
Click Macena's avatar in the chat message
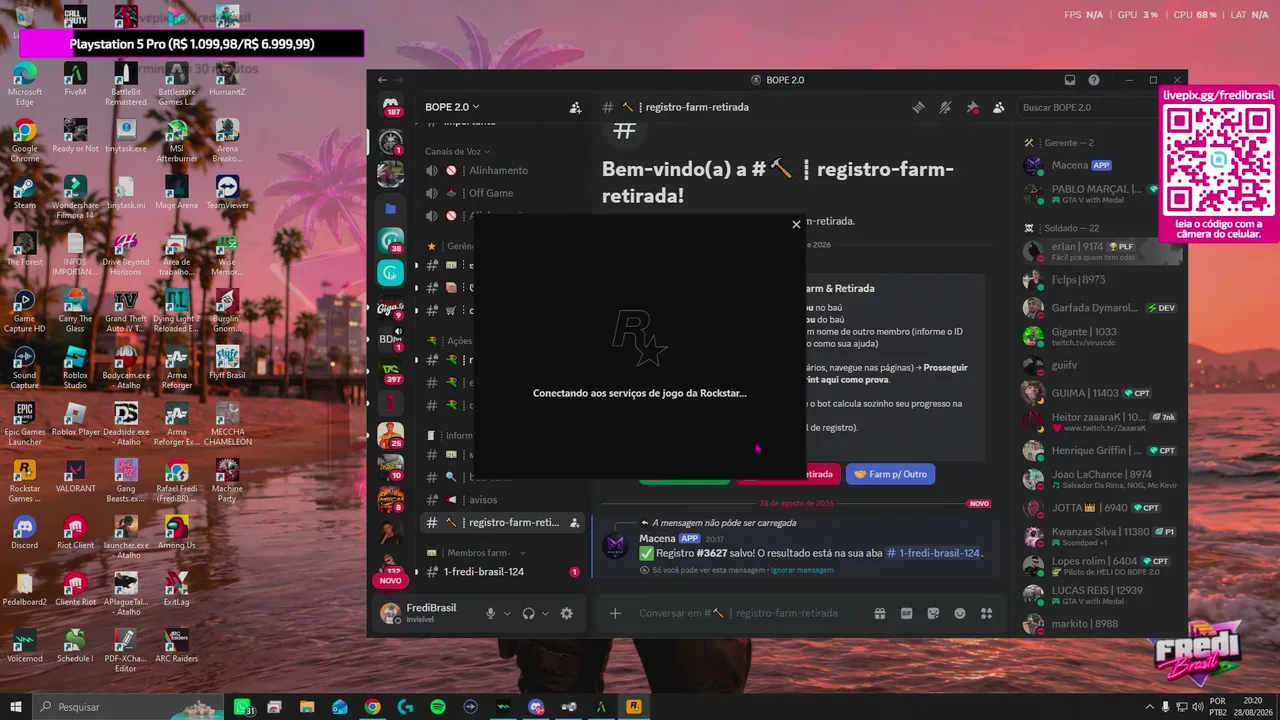615,545
